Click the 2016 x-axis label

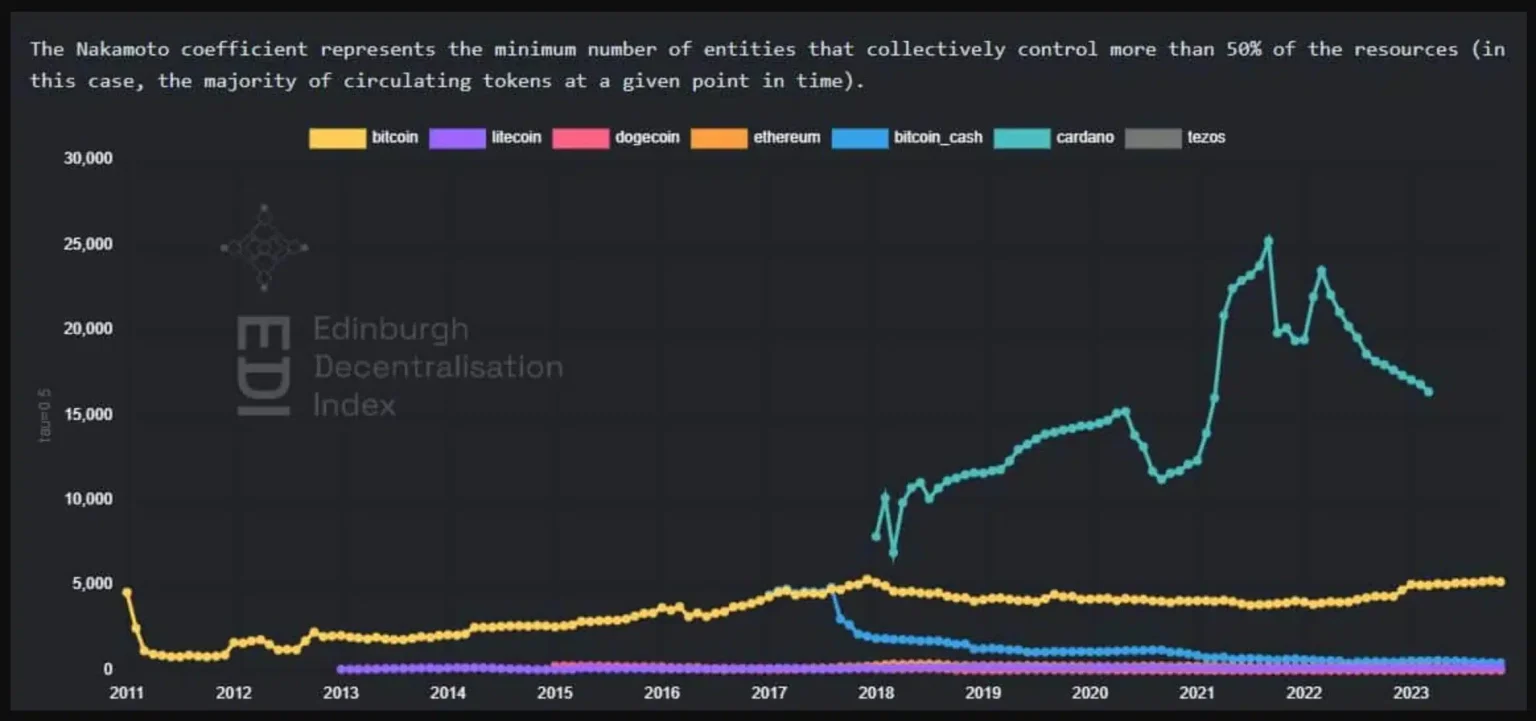coord(661,693)
